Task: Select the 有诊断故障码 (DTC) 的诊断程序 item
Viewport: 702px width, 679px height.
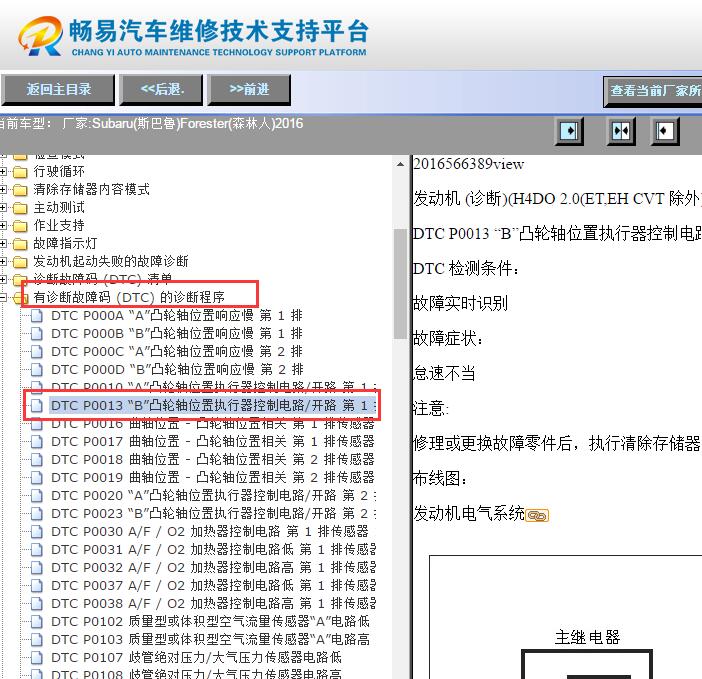Action: click(x=129, y=297)
